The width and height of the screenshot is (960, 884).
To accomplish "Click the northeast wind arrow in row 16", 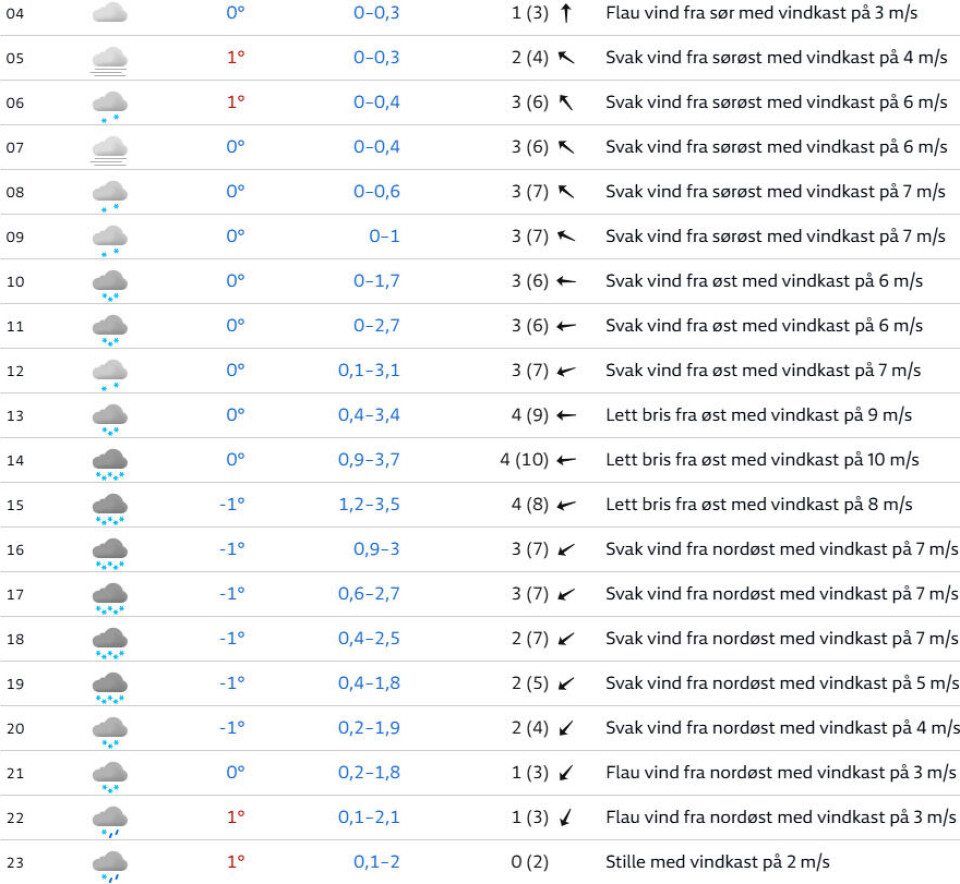I will point(566,550).
